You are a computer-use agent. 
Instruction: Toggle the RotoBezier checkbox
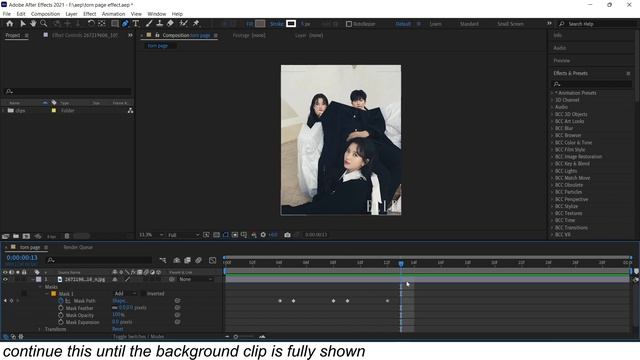point(349,24)
